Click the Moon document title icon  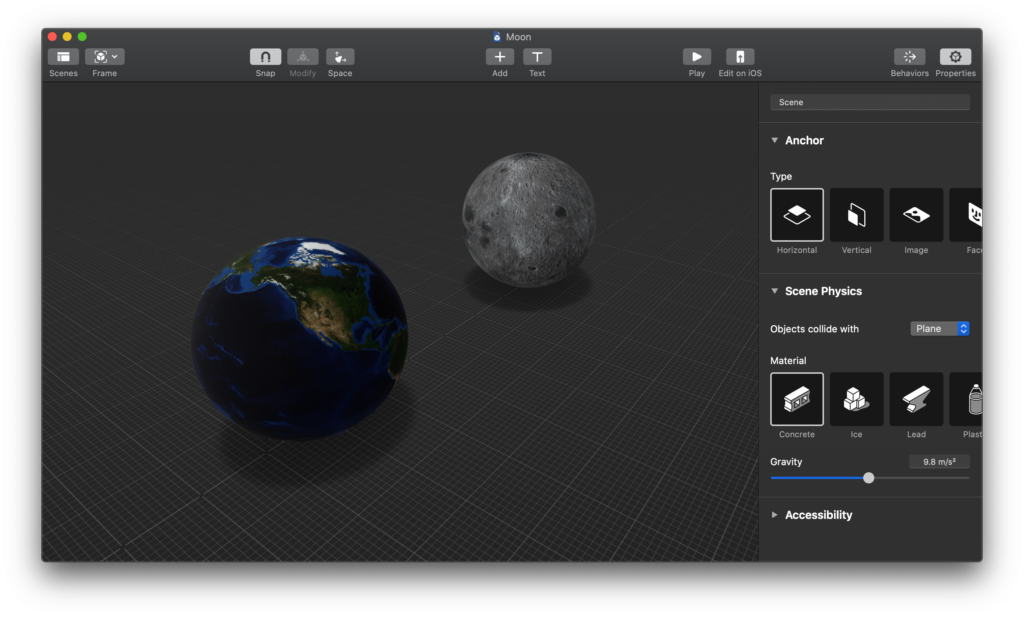[497, 37]
